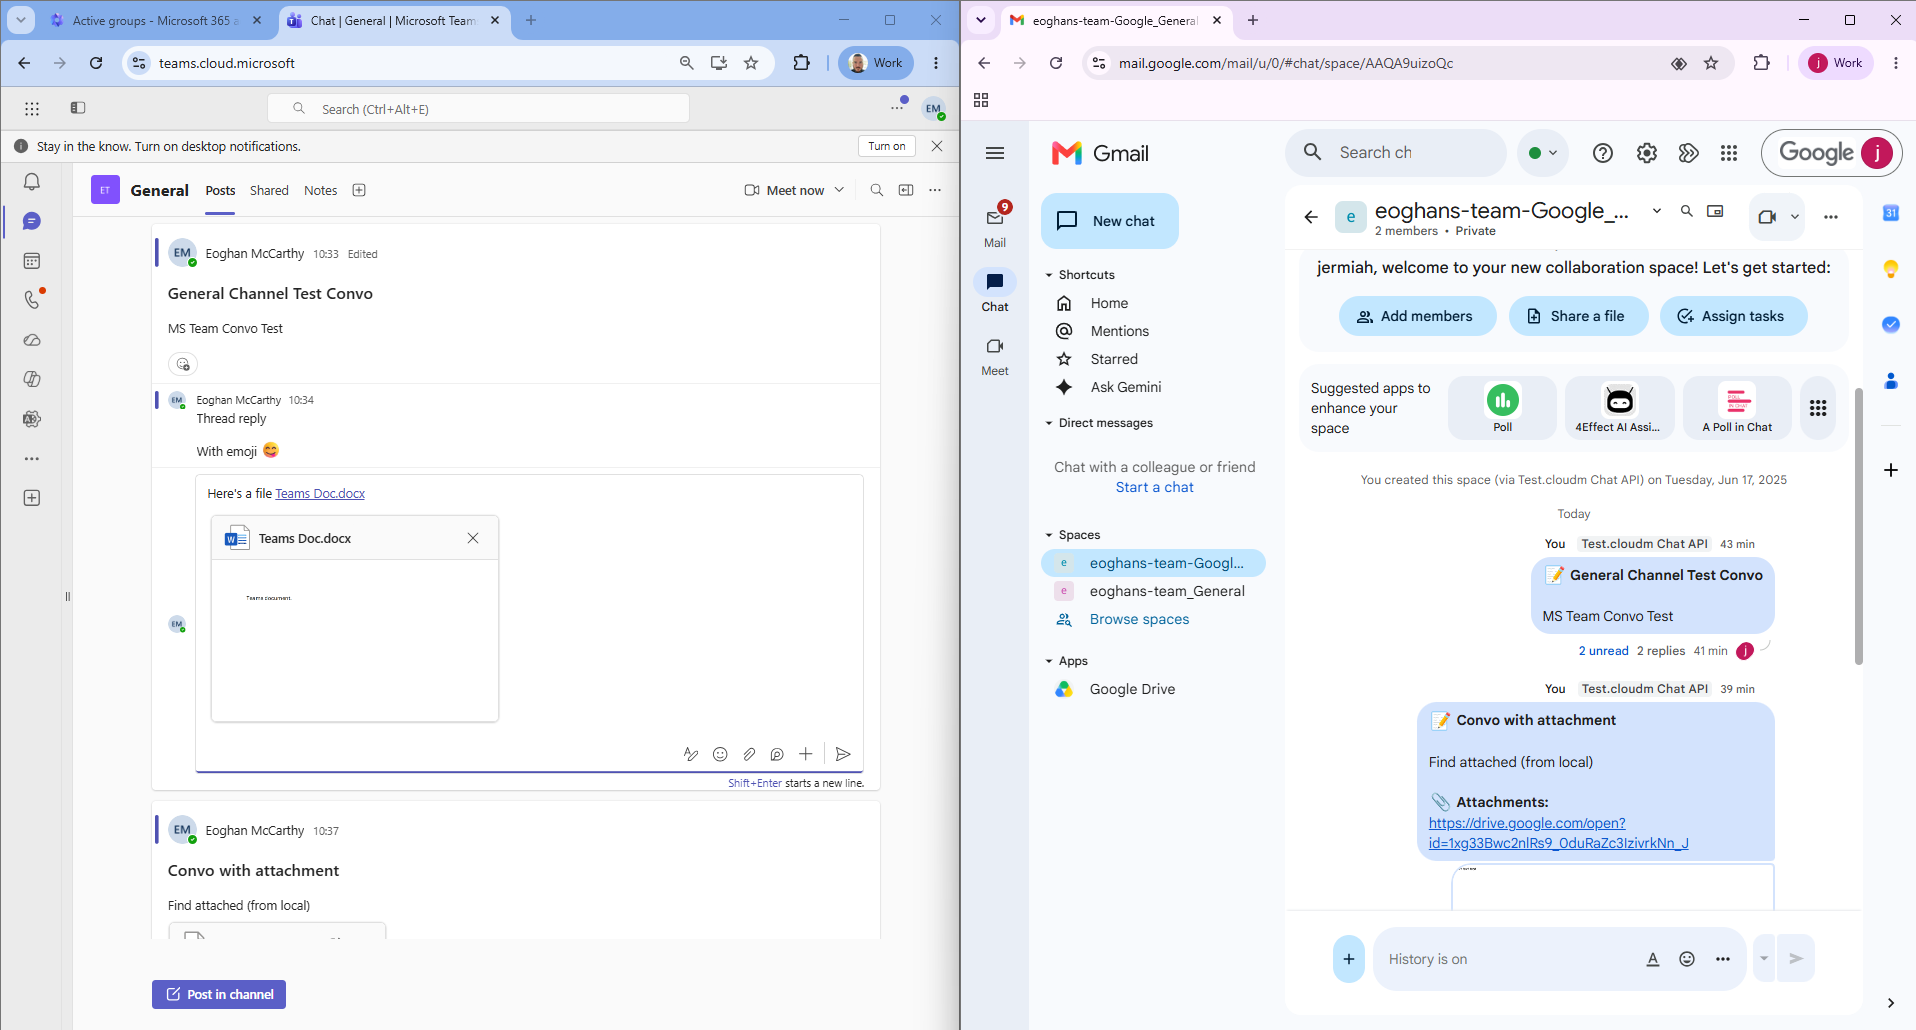The height and width of the screenshot is (1030, 1916).
Task: Toggle Teams navigation sidebar panel
Action: click(78, 108)
